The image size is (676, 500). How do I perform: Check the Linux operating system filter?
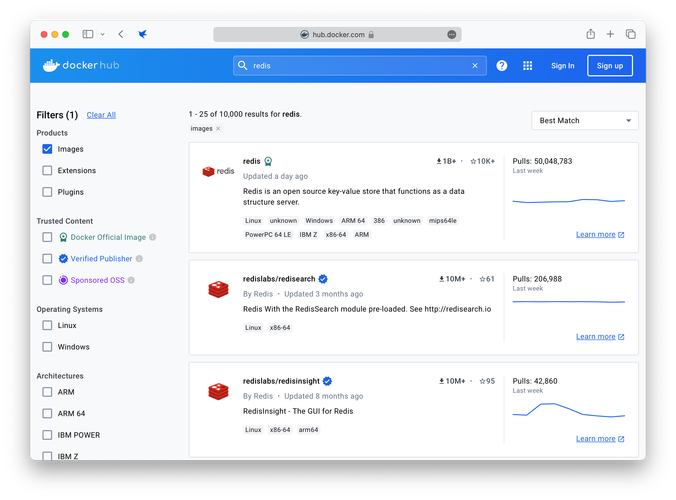point(47,325)
